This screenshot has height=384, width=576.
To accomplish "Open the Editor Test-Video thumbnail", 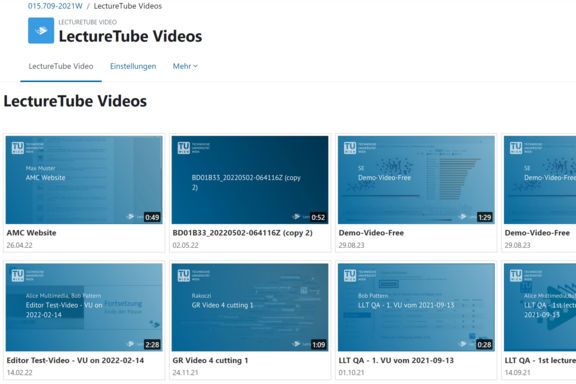I will pos(84,307).
